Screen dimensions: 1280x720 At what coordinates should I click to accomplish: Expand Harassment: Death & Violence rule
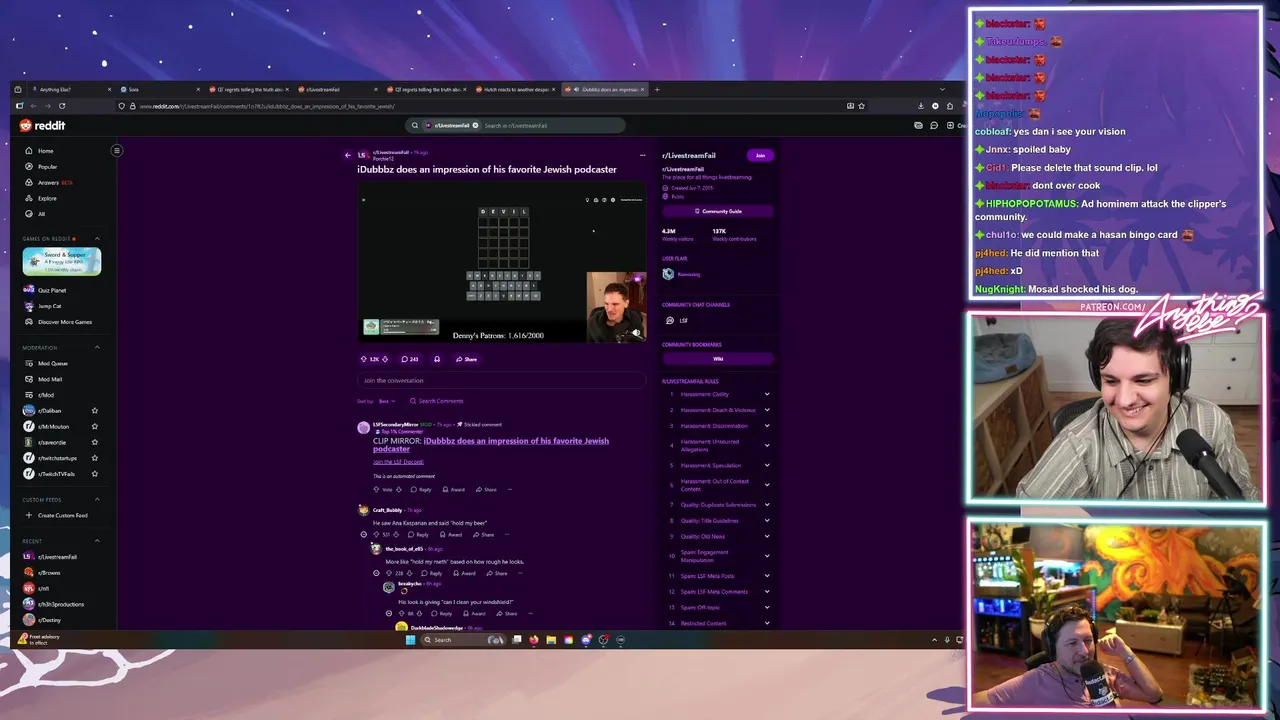tap(767, 410)
